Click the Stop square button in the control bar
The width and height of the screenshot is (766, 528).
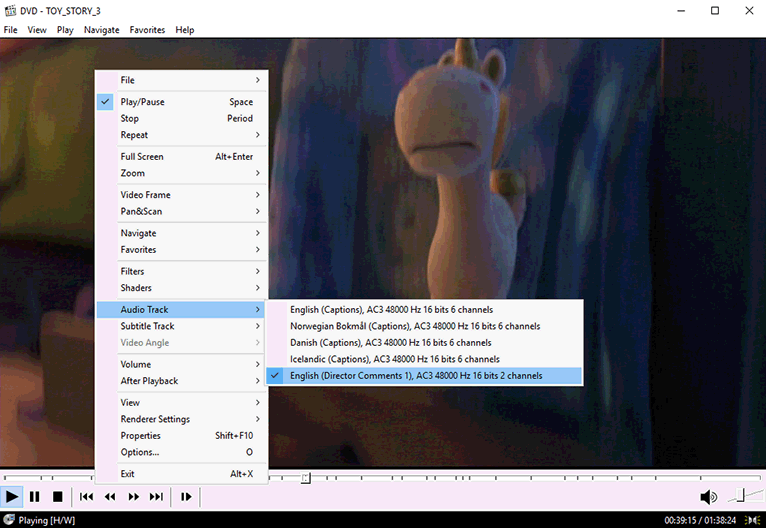coord(58,497)
